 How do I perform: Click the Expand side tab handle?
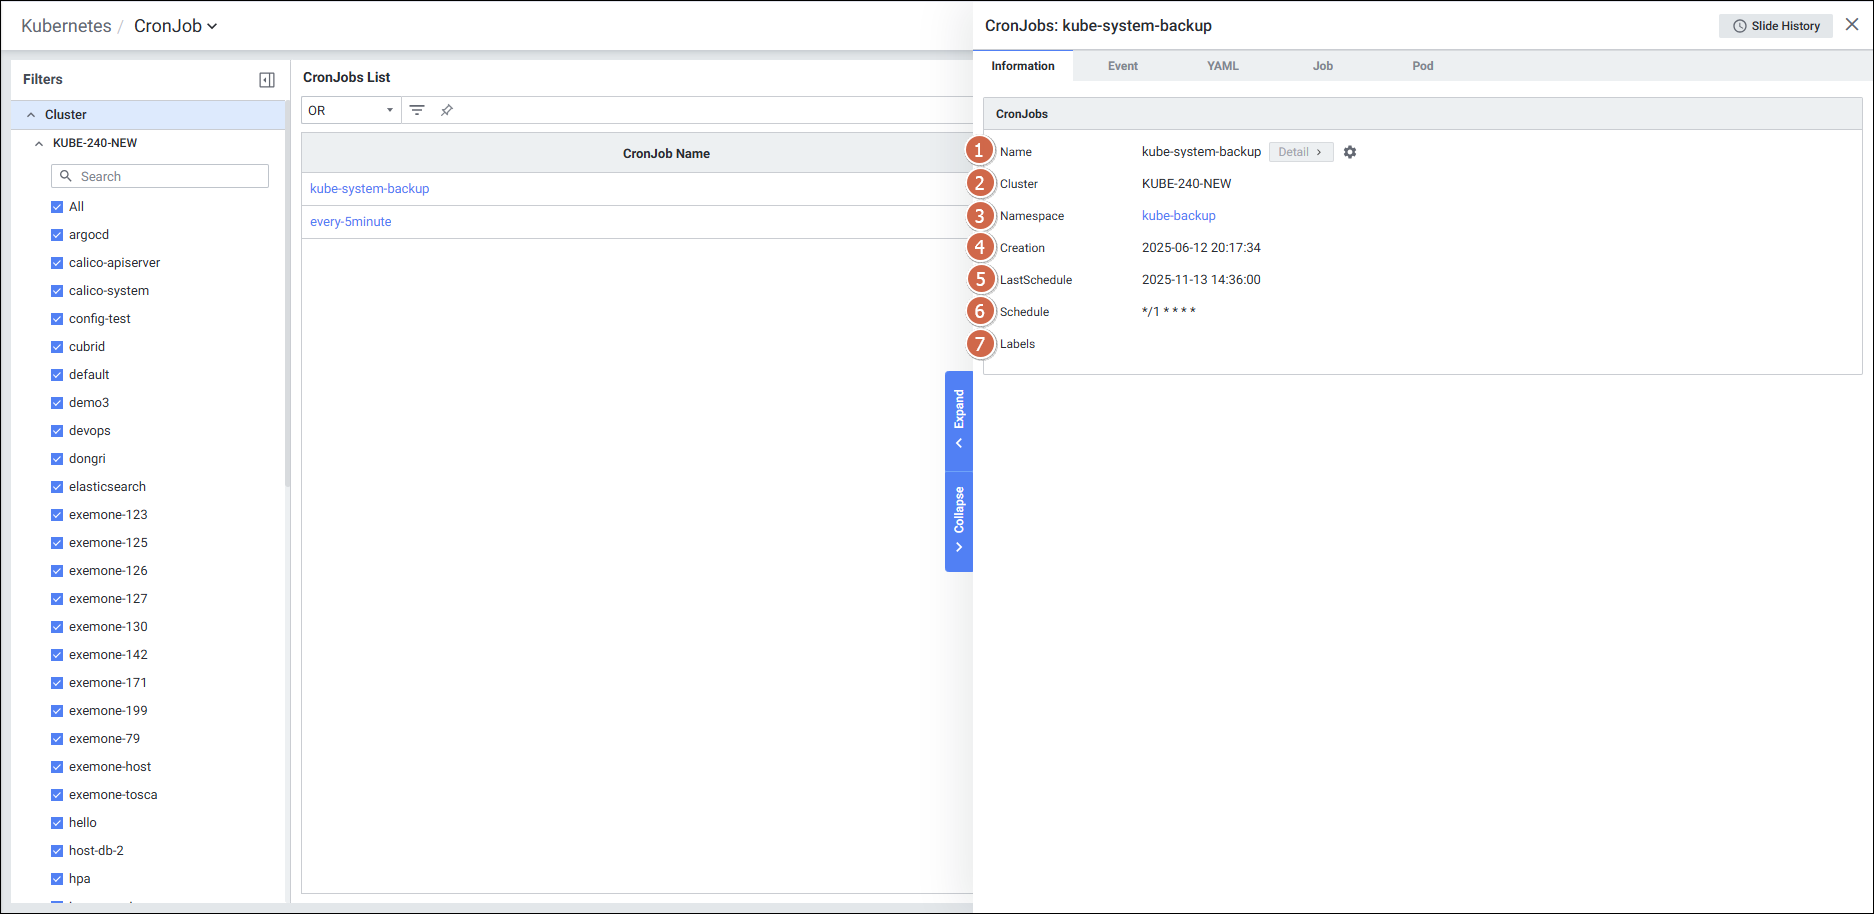click(958, 420)
